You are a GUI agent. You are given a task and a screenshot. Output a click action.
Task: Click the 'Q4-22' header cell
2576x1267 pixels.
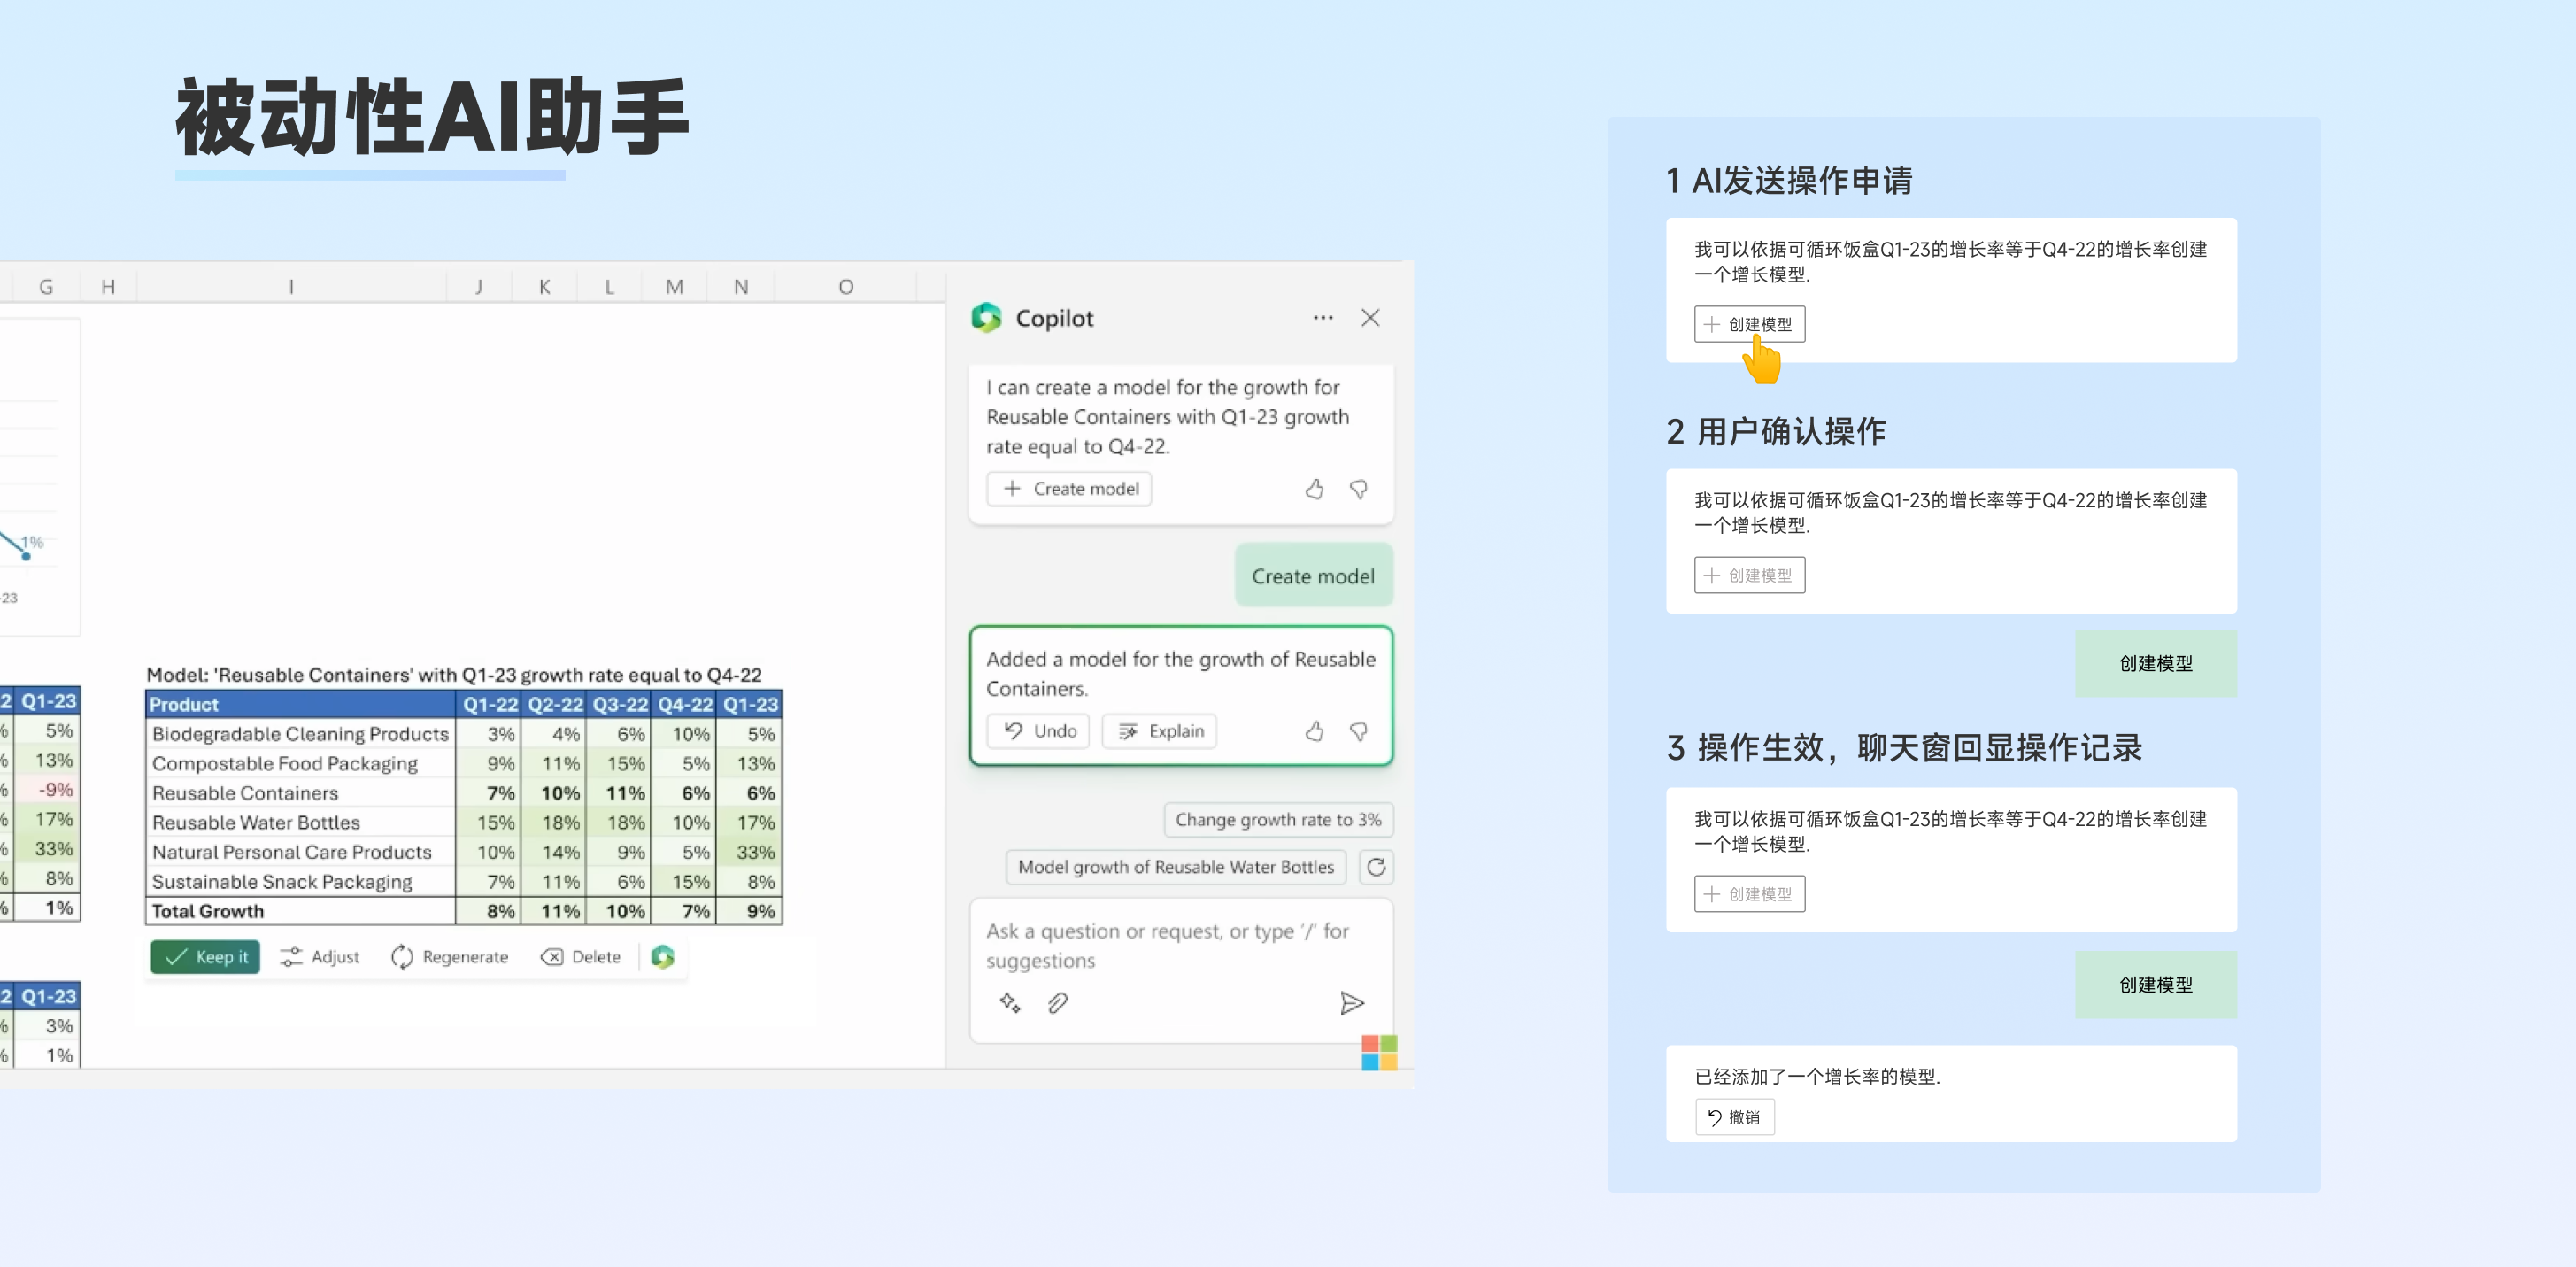coord(684,704)
